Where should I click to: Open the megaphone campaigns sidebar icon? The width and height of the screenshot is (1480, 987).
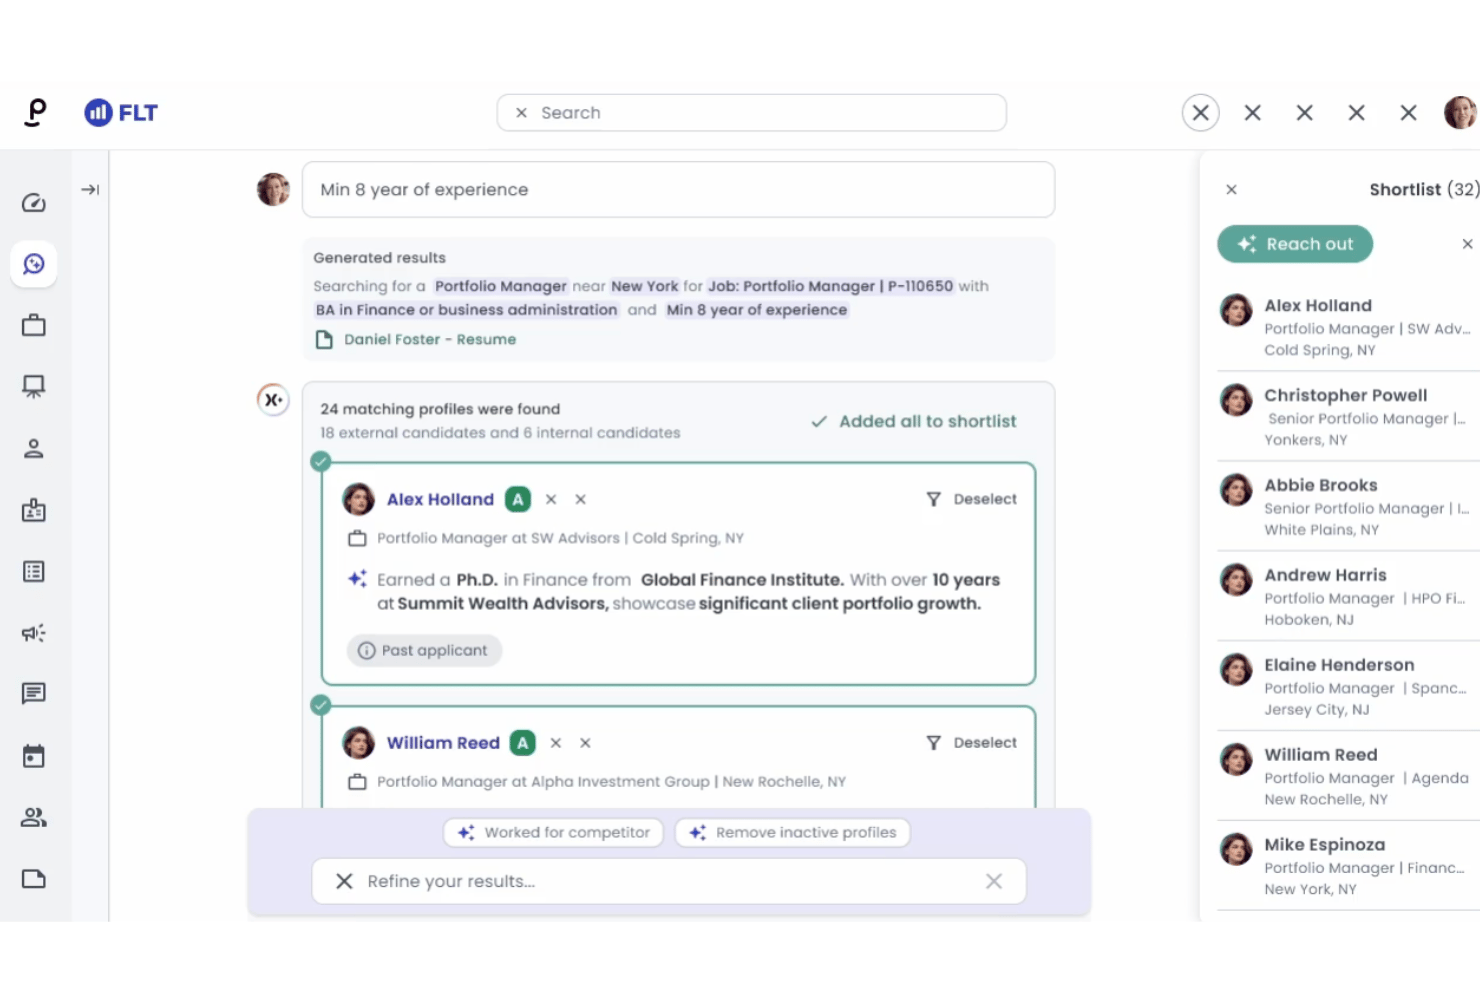[34, 633]
